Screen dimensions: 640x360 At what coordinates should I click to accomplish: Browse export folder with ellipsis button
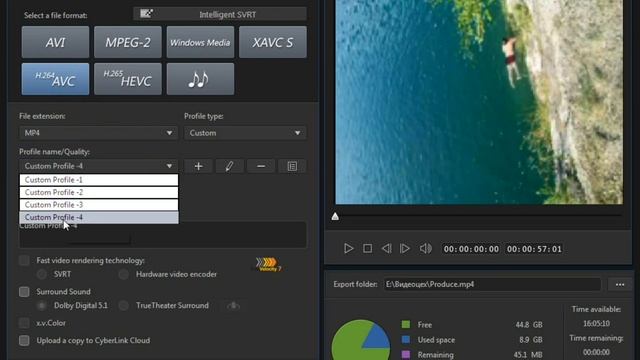(x=620, y=284)
